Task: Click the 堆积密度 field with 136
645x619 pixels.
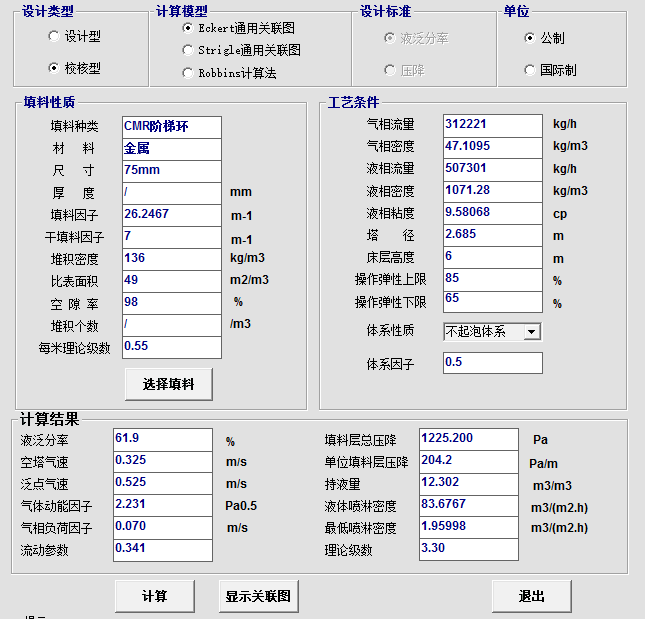Action: (172, 259)
